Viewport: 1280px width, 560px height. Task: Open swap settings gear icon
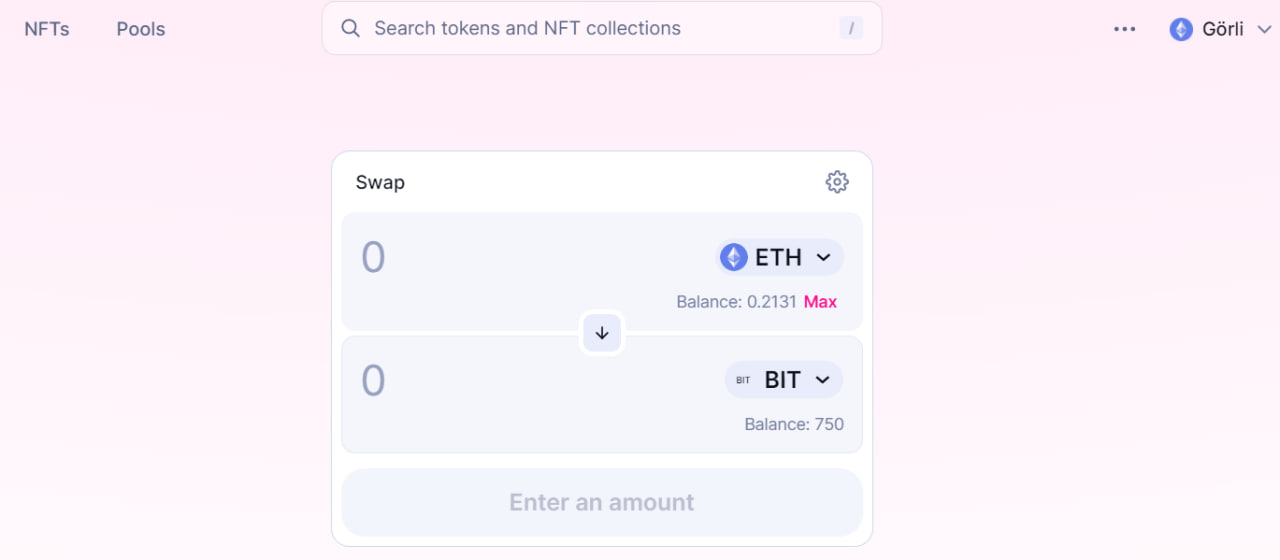[x=837, y=182]
